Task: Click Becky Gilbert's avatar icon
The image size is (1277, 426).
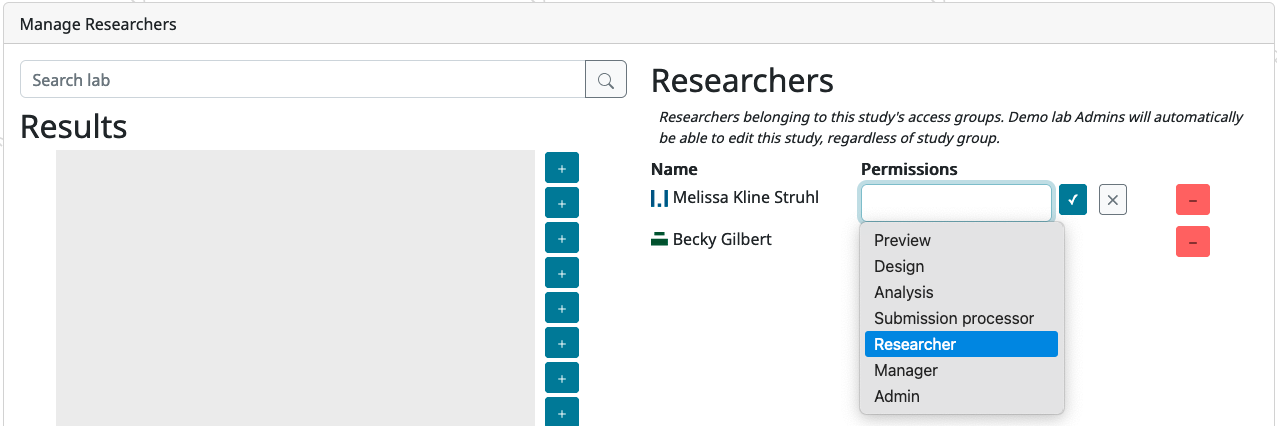Action: pos(659,240)
